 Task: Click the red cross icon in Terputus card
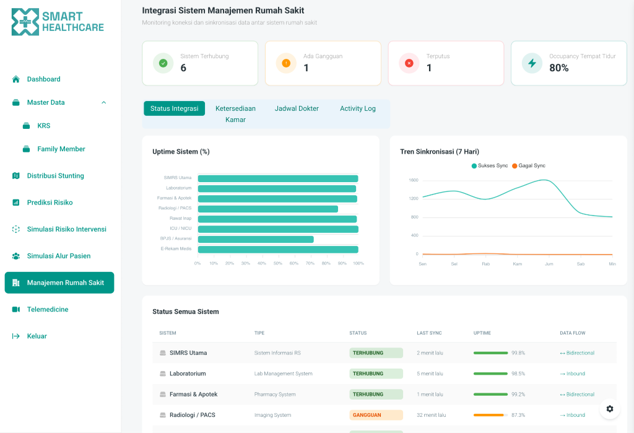click(x=409, y=63)
